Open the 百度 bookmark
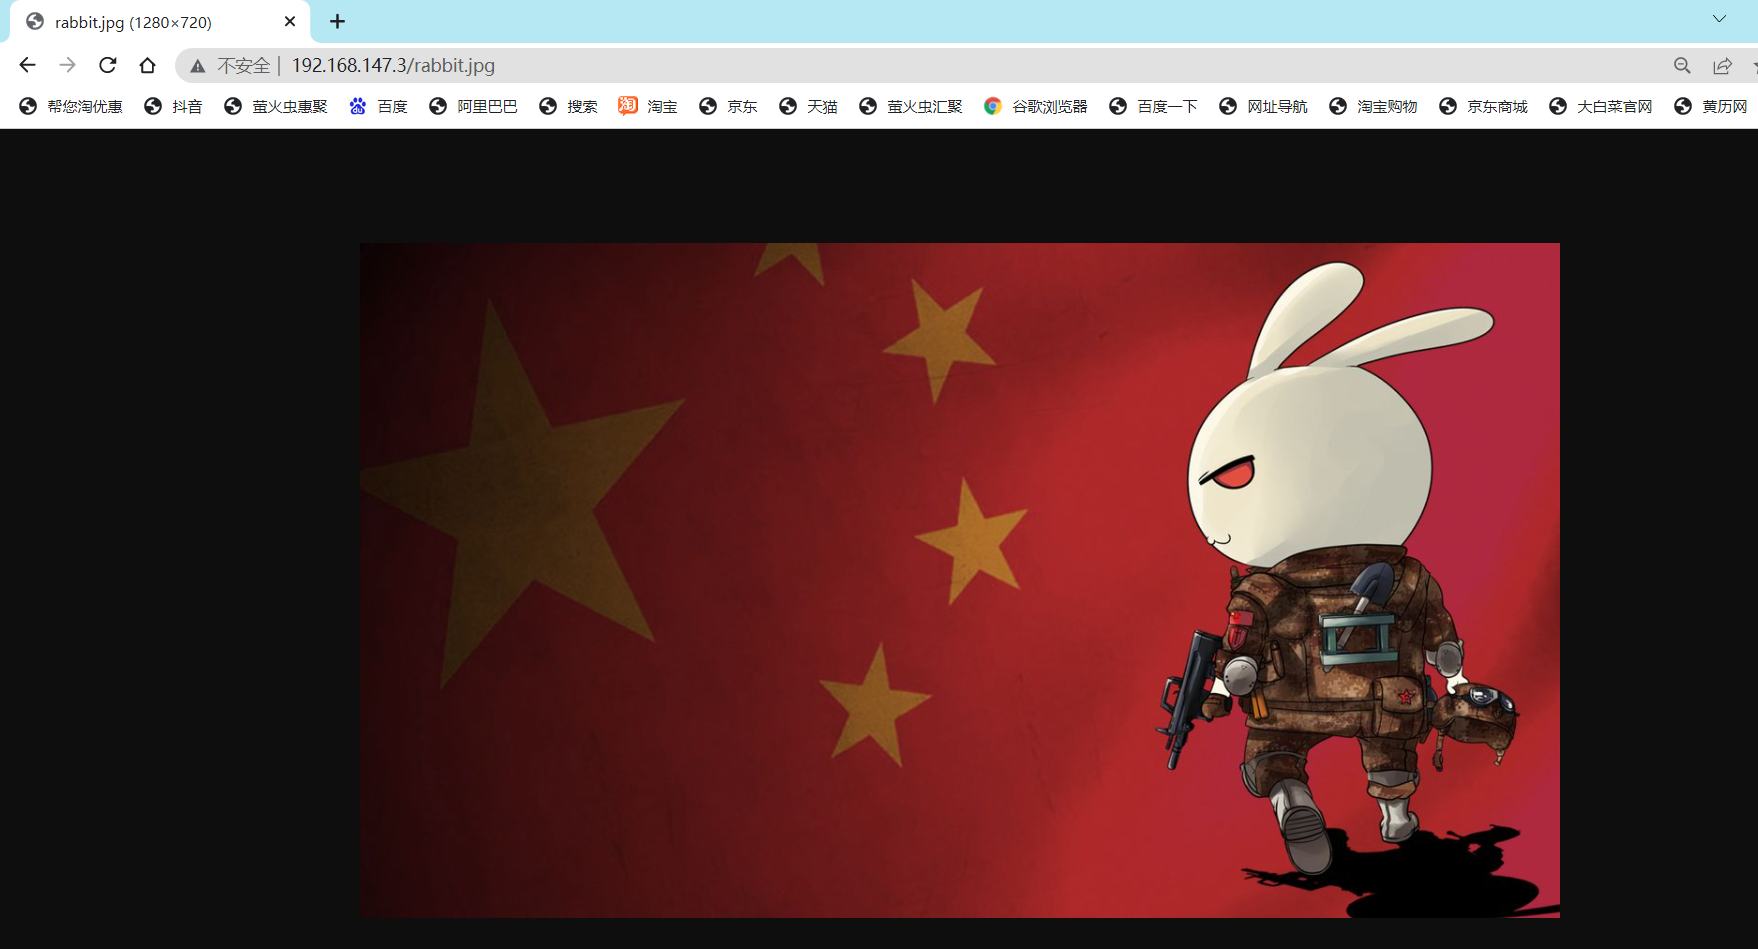This screenshot has height=949, width=1758. pos(378,106)
